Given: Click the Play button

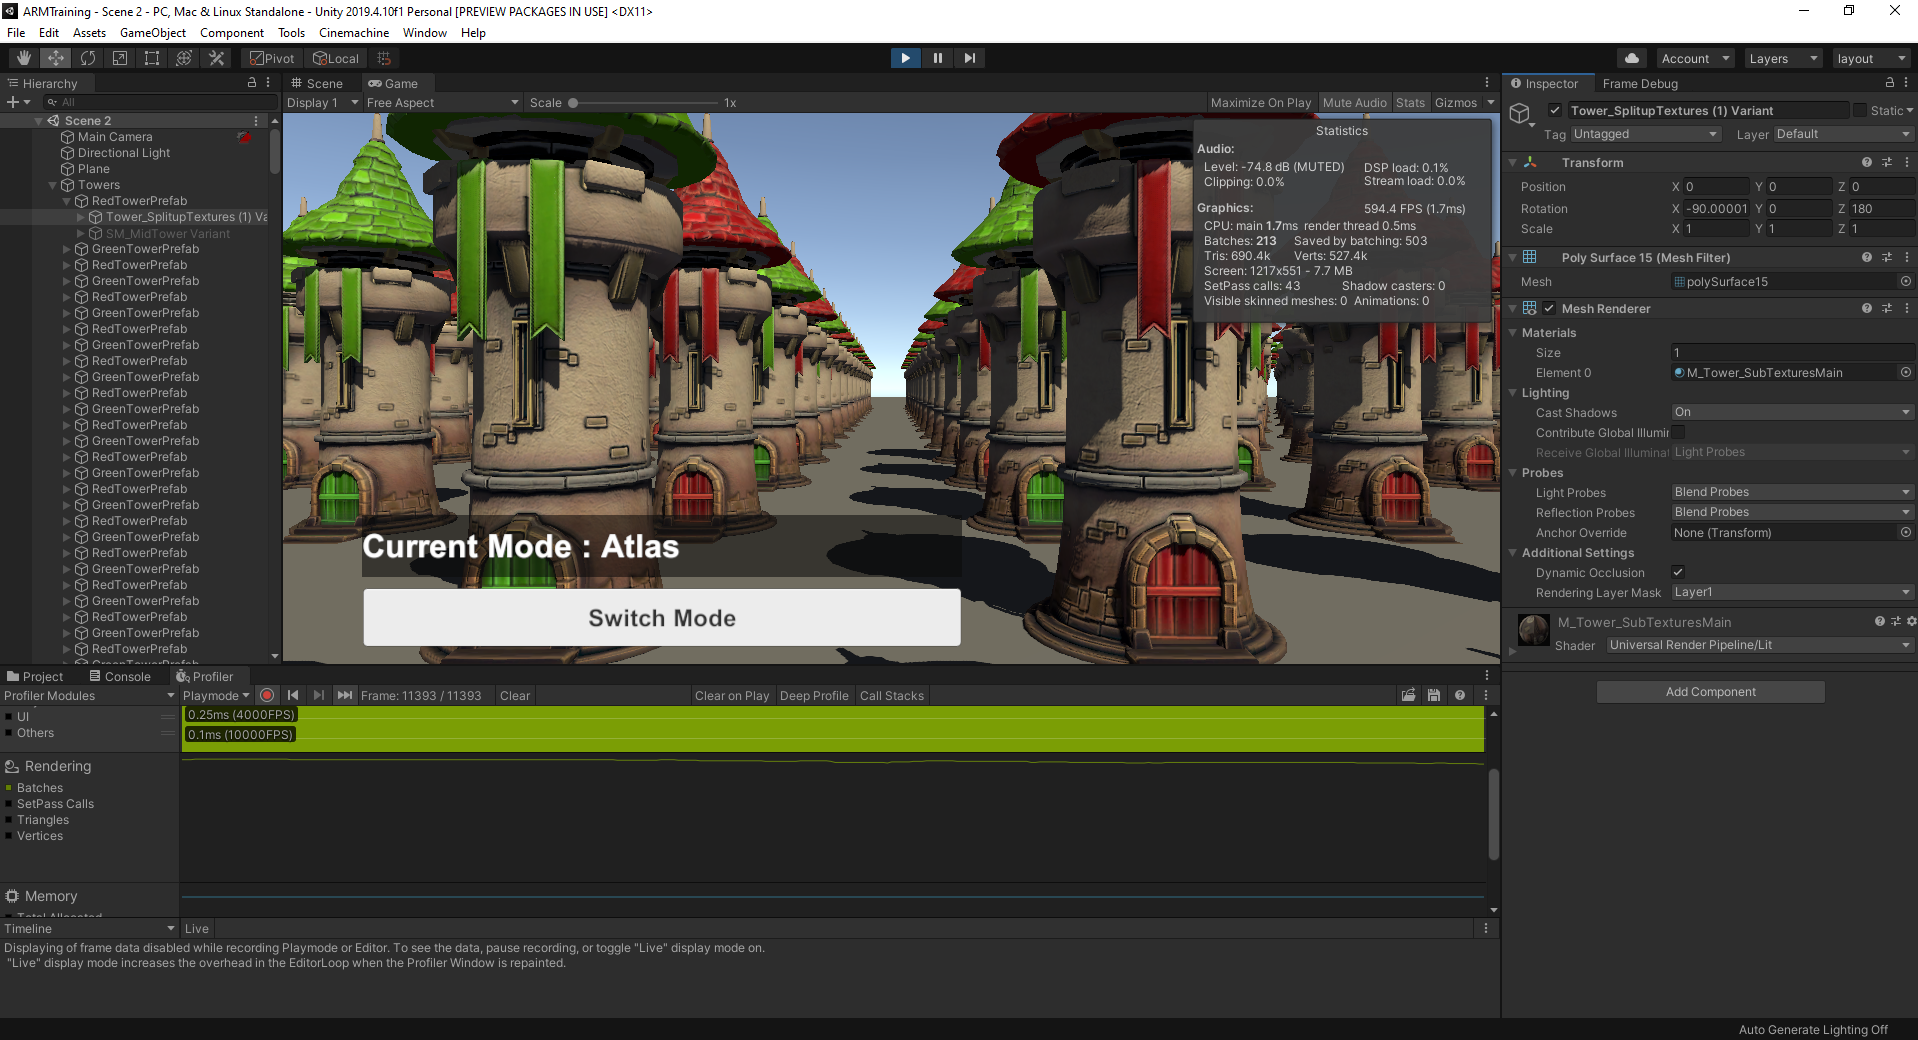Looking at the screenshot, I should pyautogui.click(x=905, y=58).
